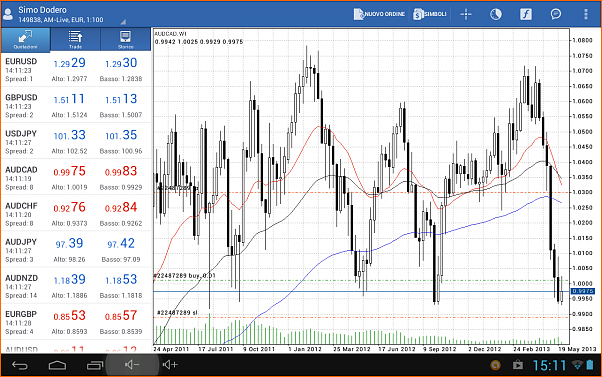
Task: Switch to the Quotazioni tab
Action: (x=25, y=40)
